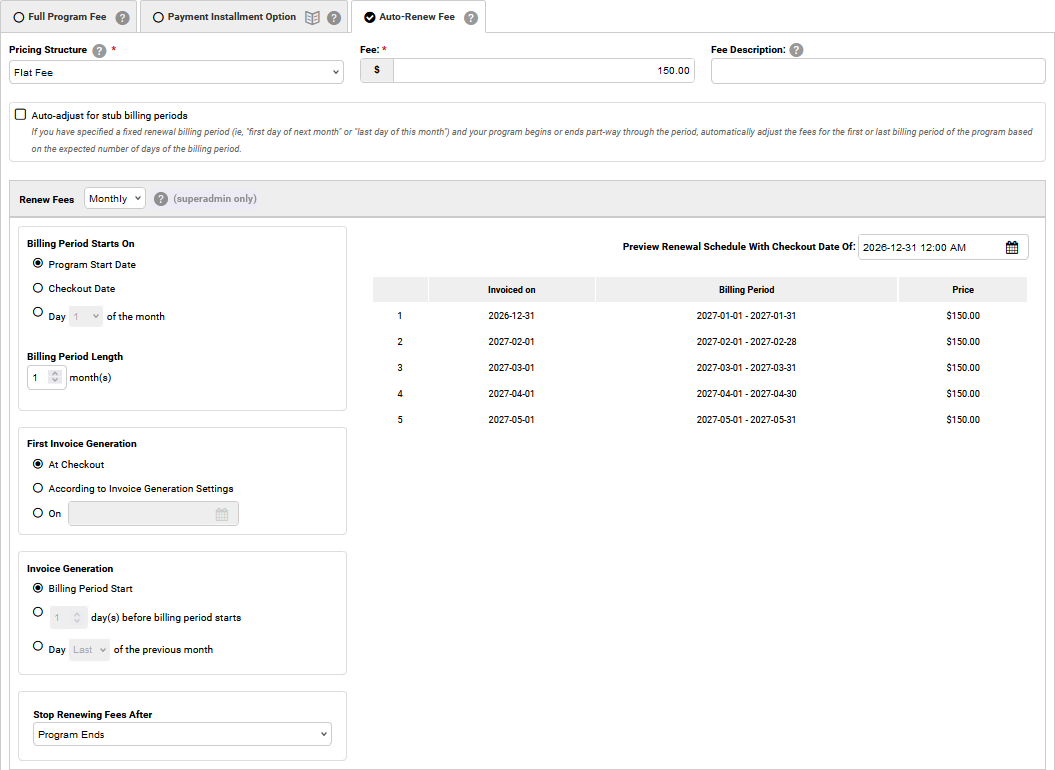
Task: Increment the Billing Period Length spinner
Action: 57,373
